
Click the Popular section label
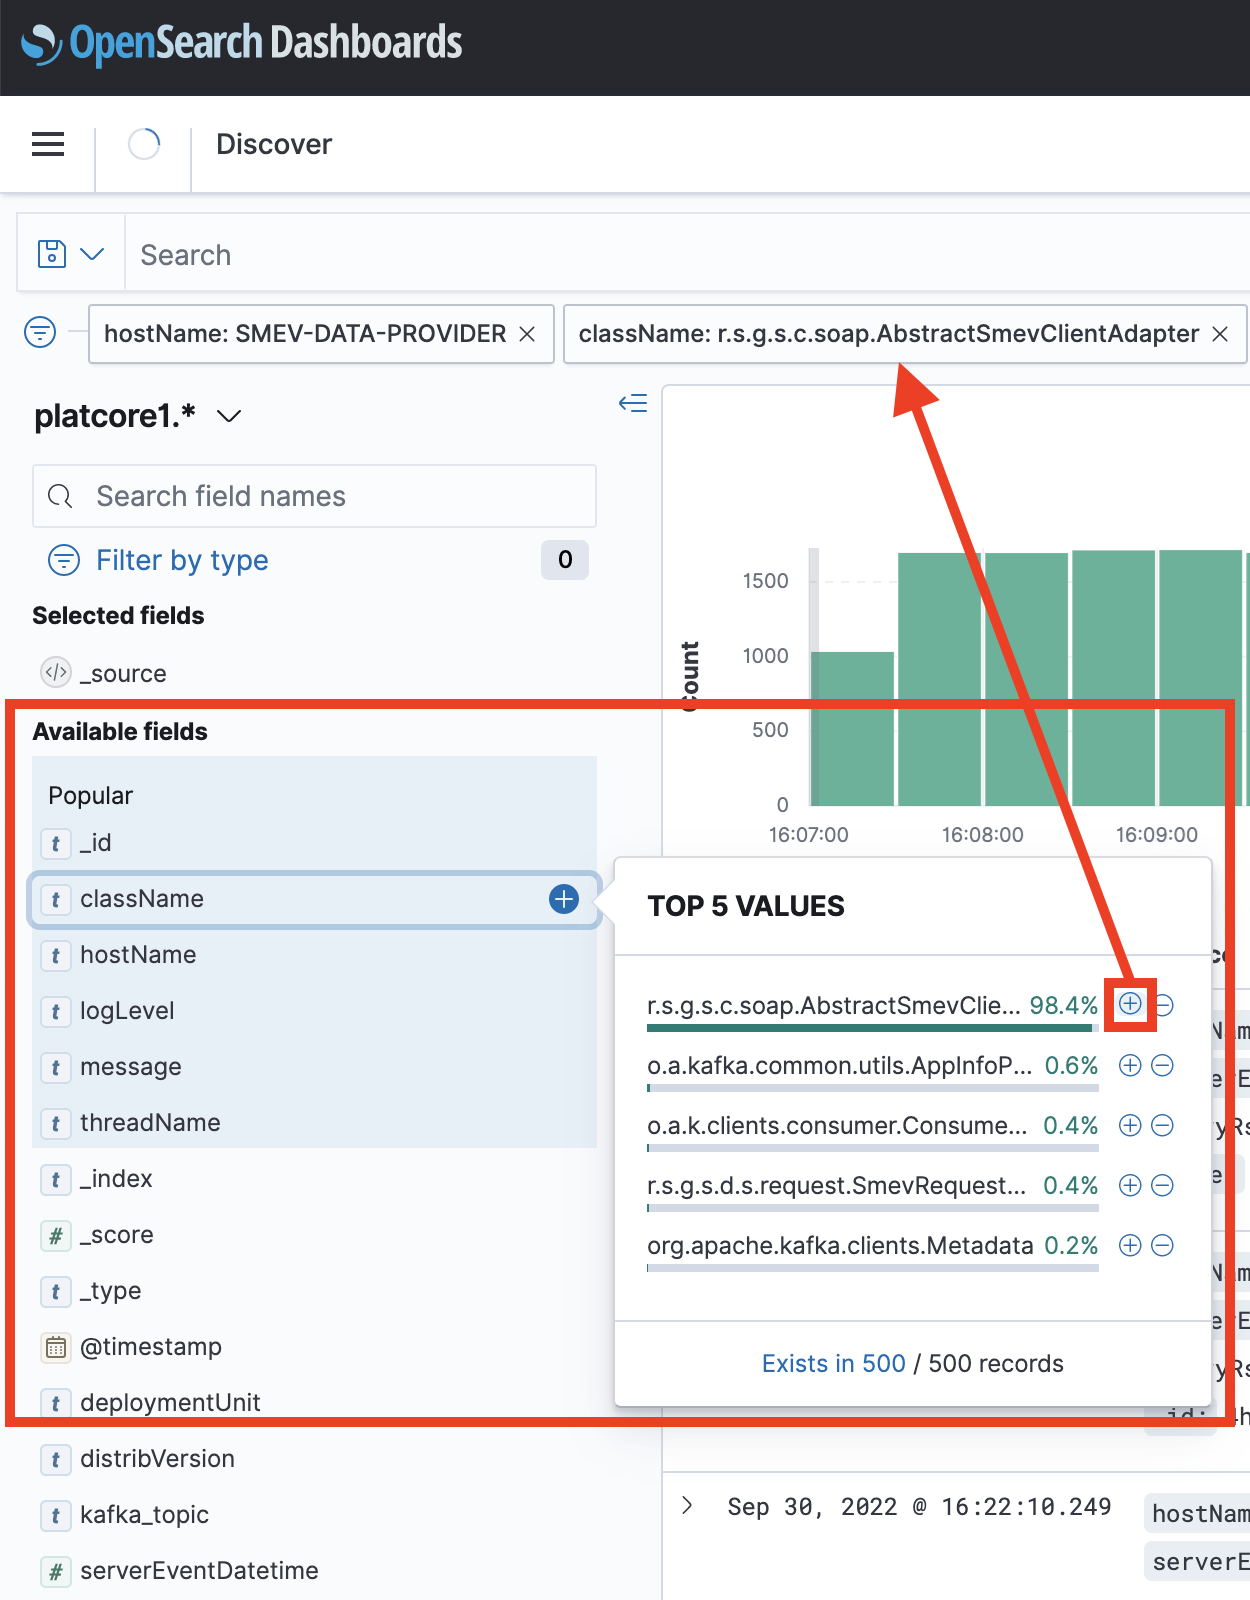[x=90, y=795]
